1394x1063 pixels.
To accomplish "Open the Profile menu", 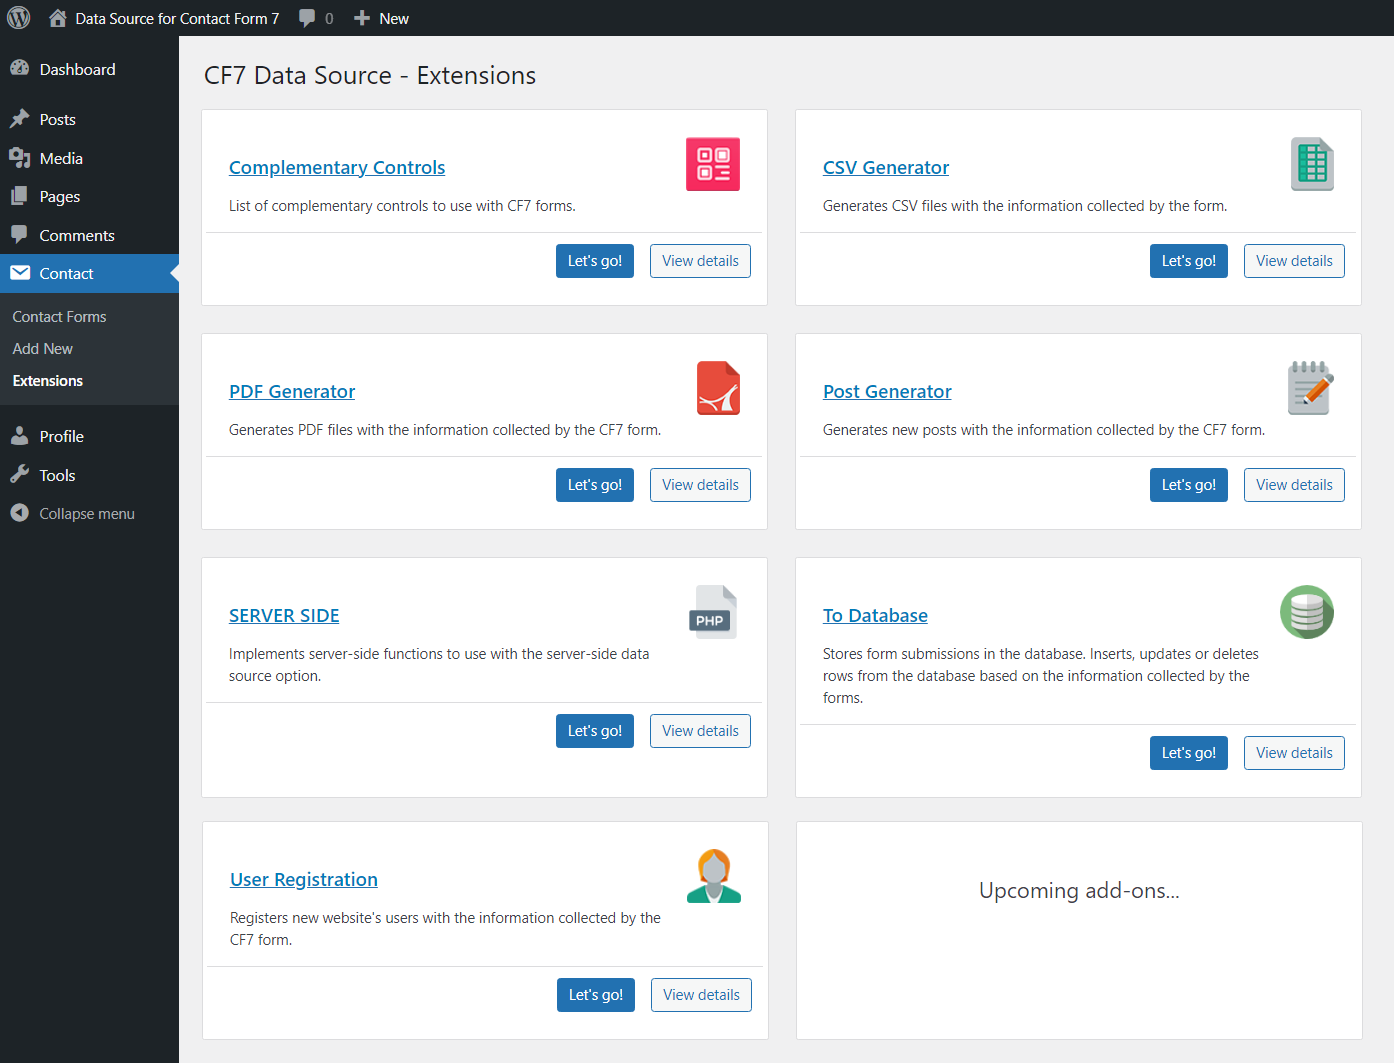I will tap(89, 436).
